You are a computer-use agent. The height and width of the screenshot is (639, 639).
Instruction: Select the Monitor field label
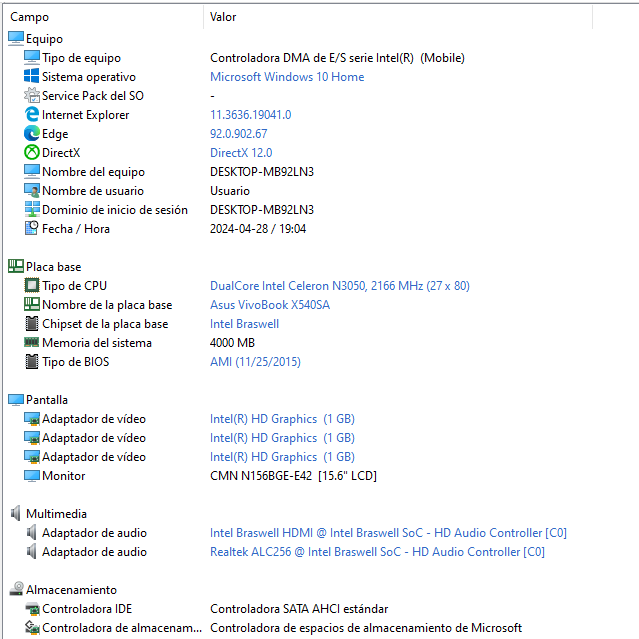64,476
